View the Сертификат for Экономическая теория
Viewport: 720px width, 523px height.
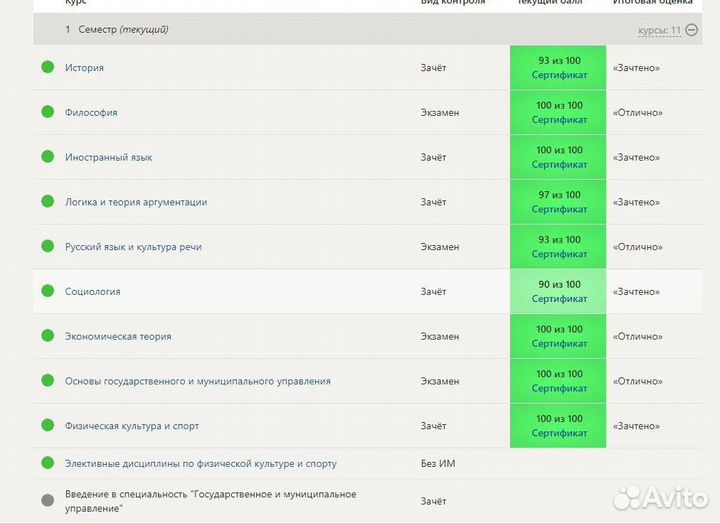(x=559, y=344)
